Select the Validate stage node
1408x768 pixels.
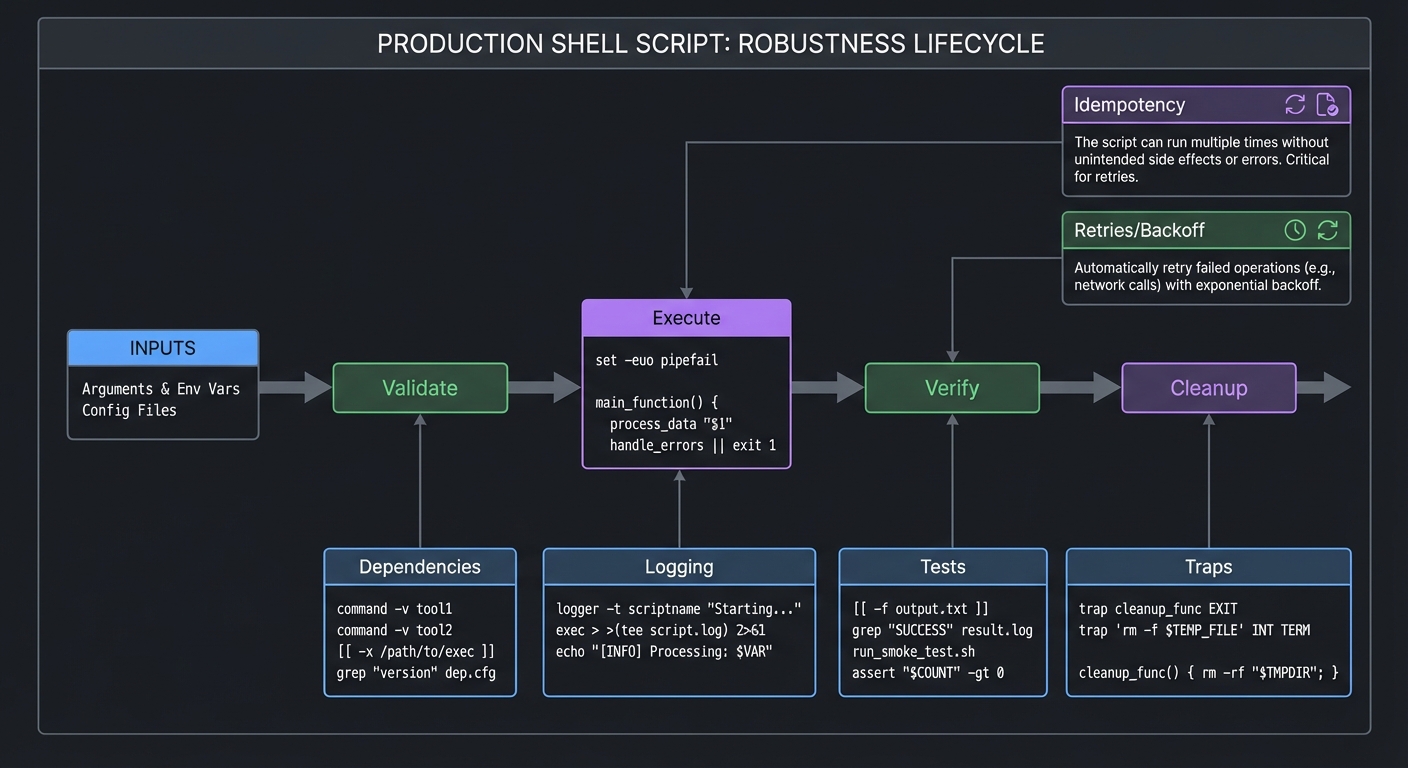point(420,388)
